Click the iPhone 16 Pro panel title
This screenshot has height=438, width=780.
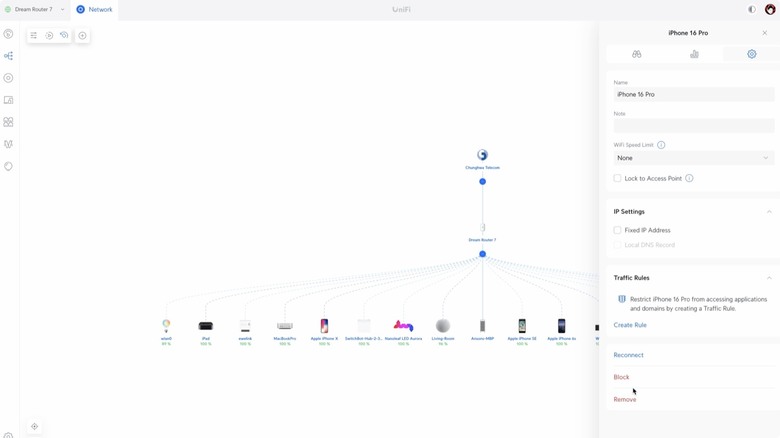pos(688,33)
